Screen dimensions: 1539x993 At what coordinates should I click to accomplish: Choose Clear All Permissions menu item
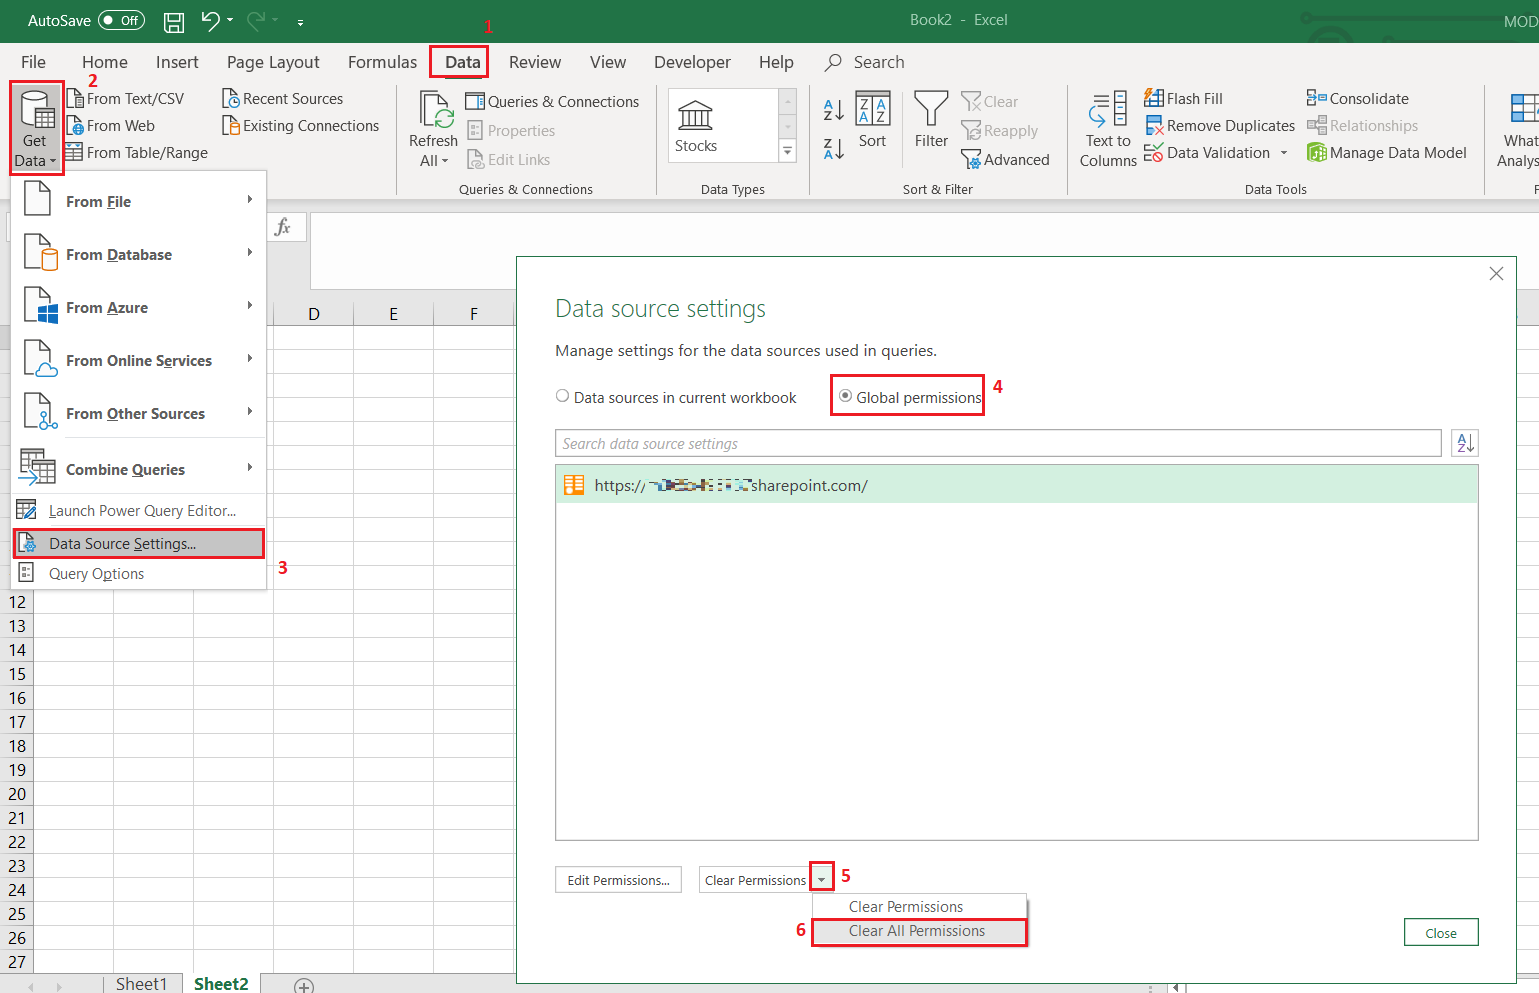917,931
